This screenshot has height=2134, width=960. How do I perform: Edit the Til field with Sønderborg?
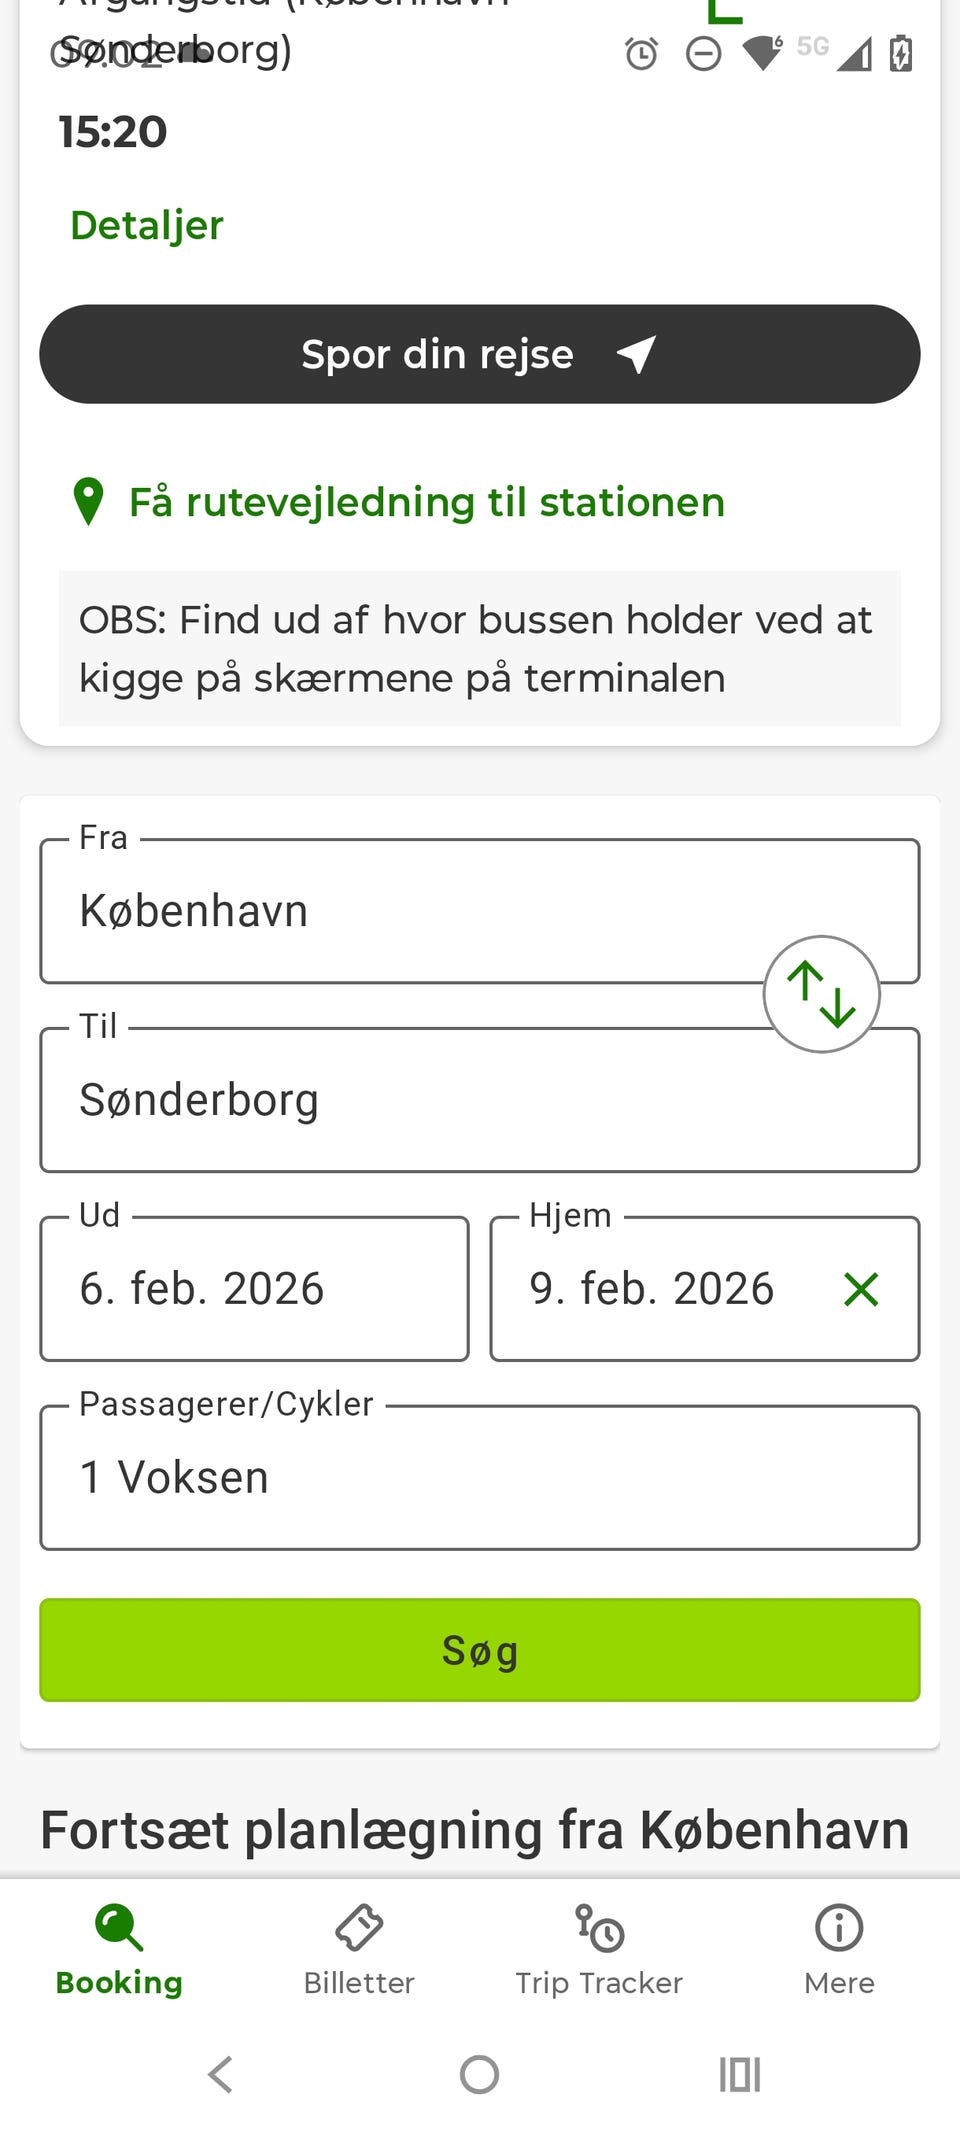[x=400, y=1100]
